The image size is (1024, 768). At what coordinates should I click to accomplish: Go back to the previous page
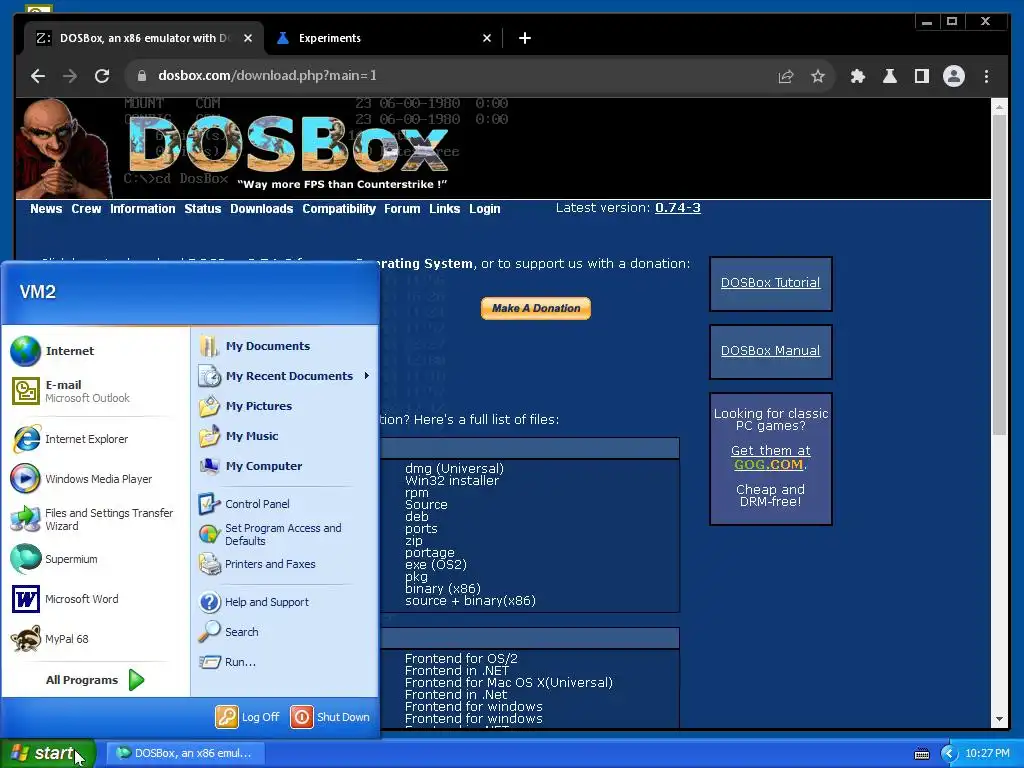coord(38,76)
